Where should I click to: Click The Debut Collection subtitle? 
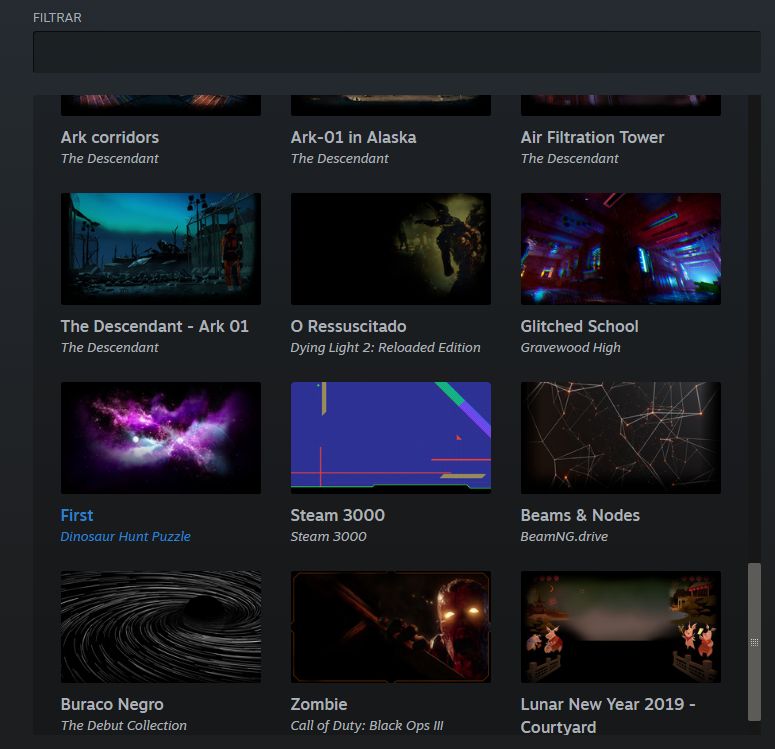click(124, 725)
